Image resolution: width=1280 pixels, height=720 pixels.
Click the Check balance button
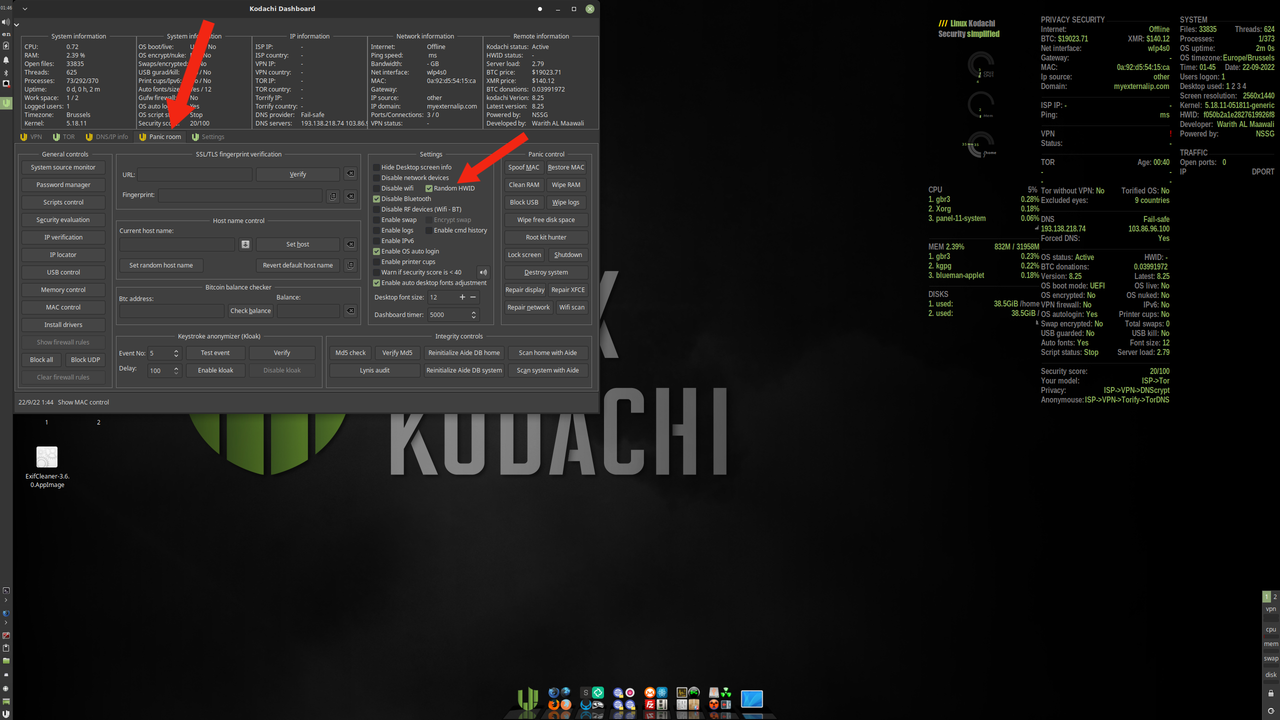coord(251,311)
